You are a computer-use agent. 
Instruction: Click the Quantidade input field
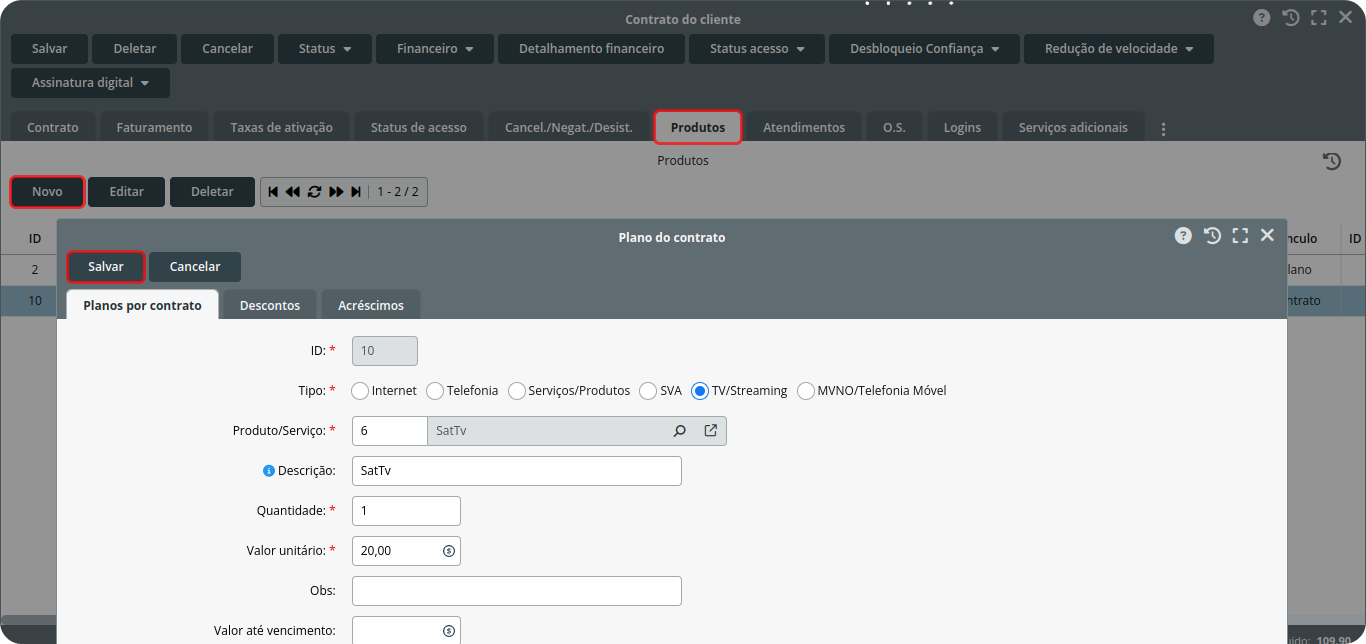coord(406,511)
